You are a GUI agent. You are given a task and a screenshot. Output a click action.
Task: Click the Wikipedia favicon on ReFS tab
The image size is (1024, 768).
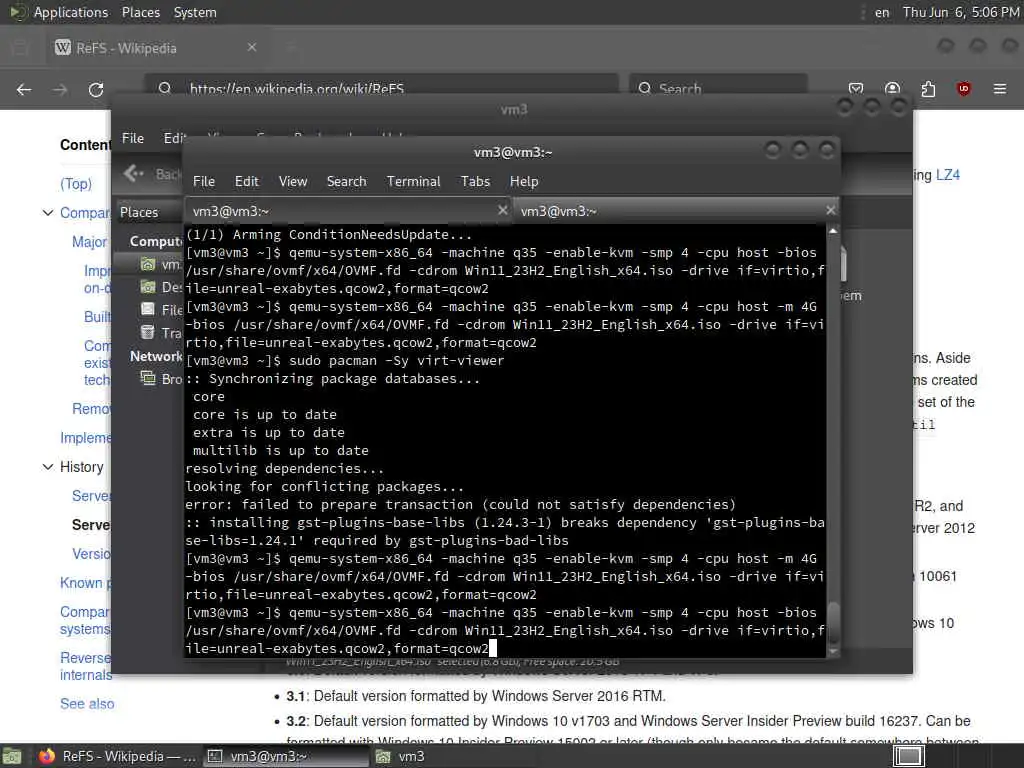click(63, 47)
